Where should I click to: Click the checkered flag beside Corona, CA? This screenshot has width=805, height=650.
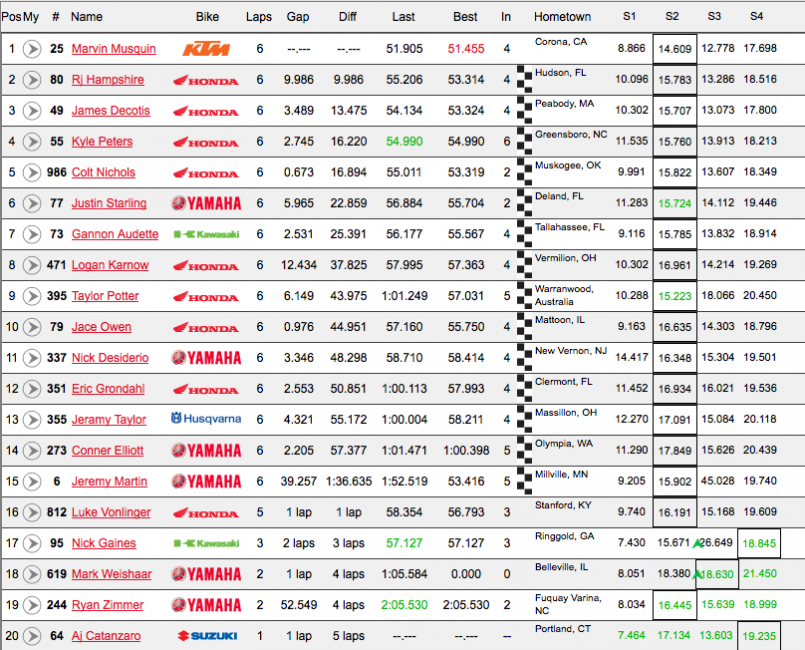pos(521,49)
